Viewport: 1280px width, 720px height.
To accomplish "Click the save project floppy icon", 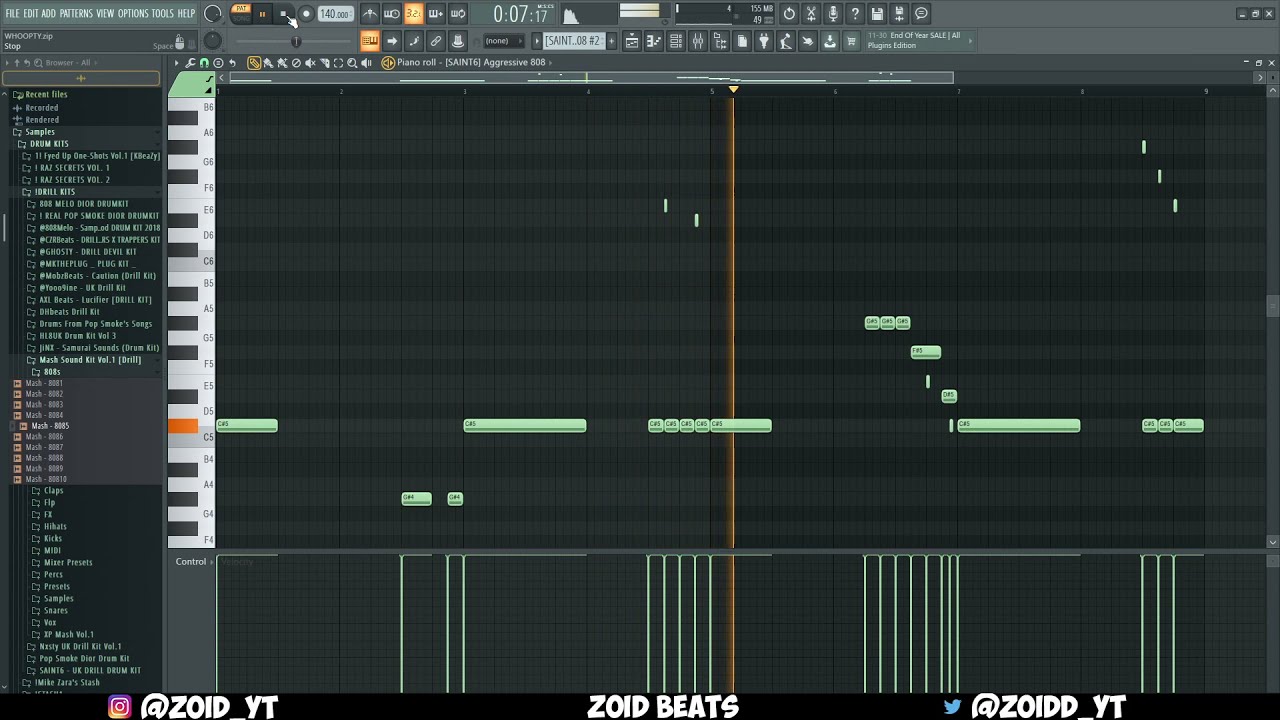I will coord(877,14).
